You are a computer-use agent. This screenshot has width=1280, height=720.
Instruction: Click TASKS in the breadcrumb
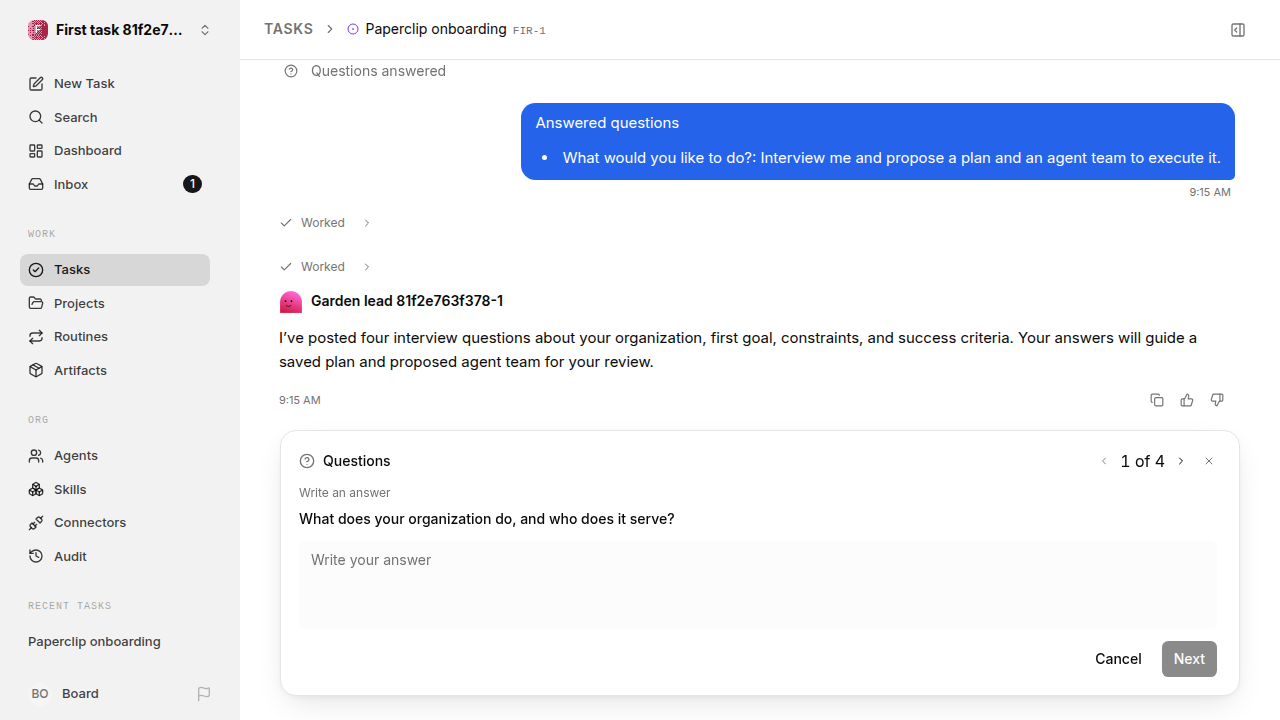coord(288,29)
